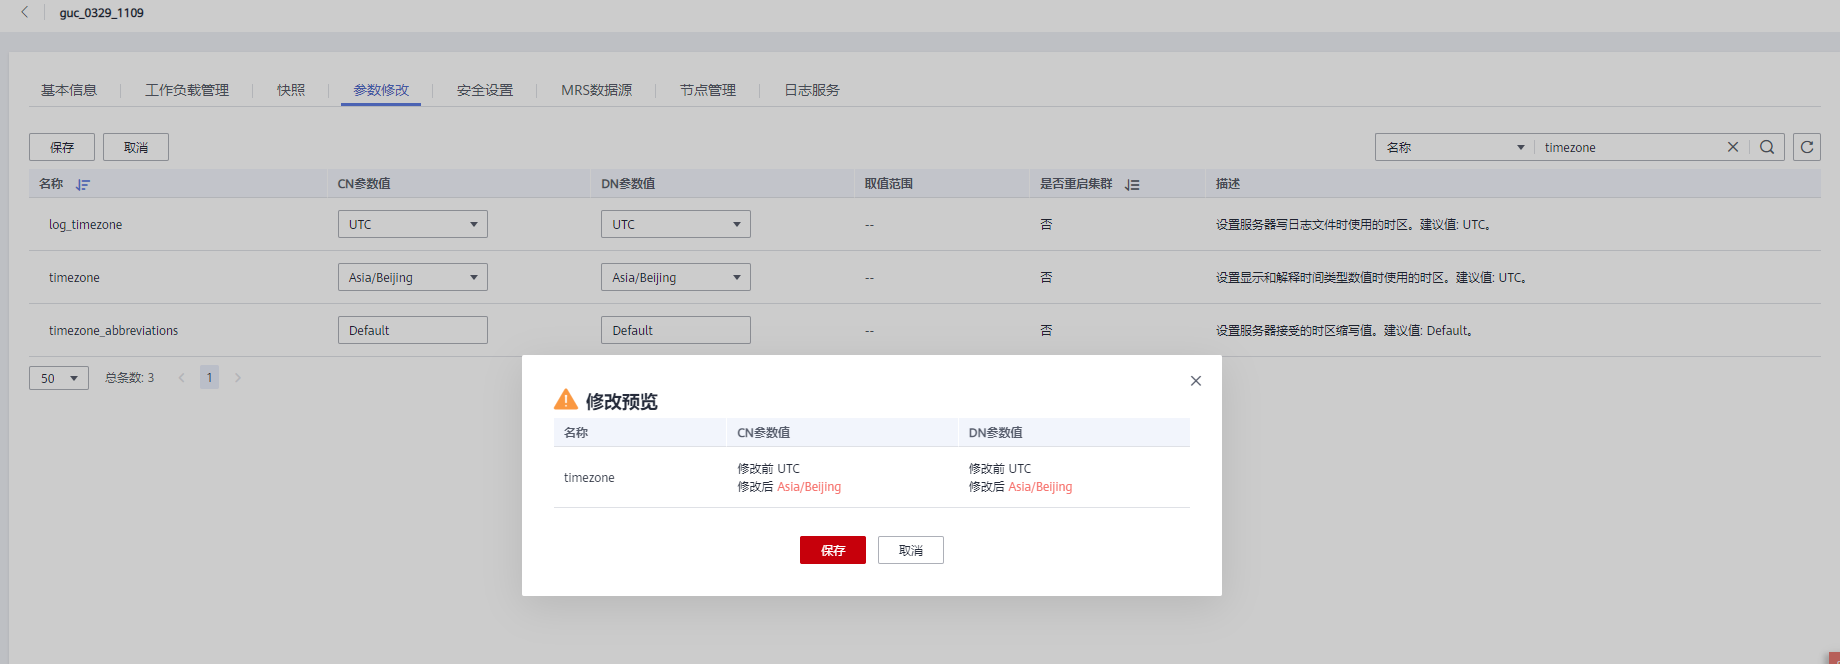Refresh the parameter list with the reload icon
The width and height of the screenshot is (1840, 664).
click(1807, 147)
